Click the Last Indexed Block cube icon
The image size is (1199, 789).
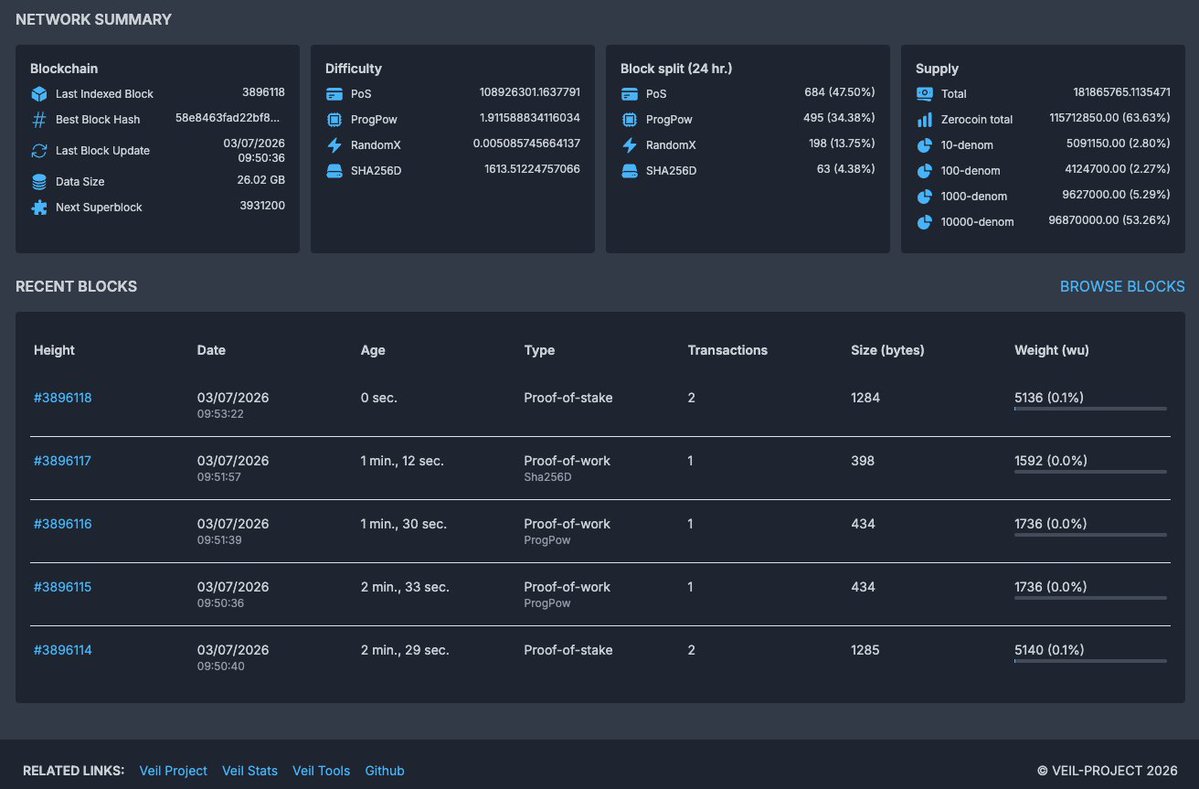[x=39, y=94]
